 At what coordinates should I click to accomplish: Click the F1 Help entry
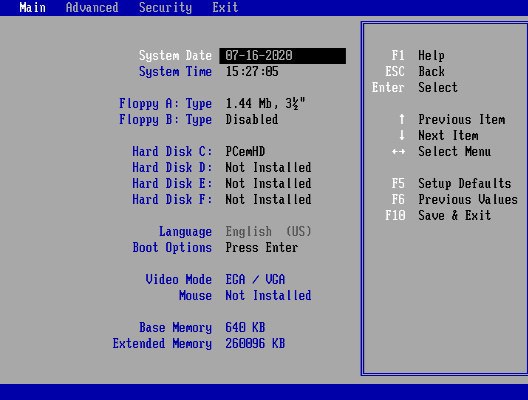pos(418,56)
